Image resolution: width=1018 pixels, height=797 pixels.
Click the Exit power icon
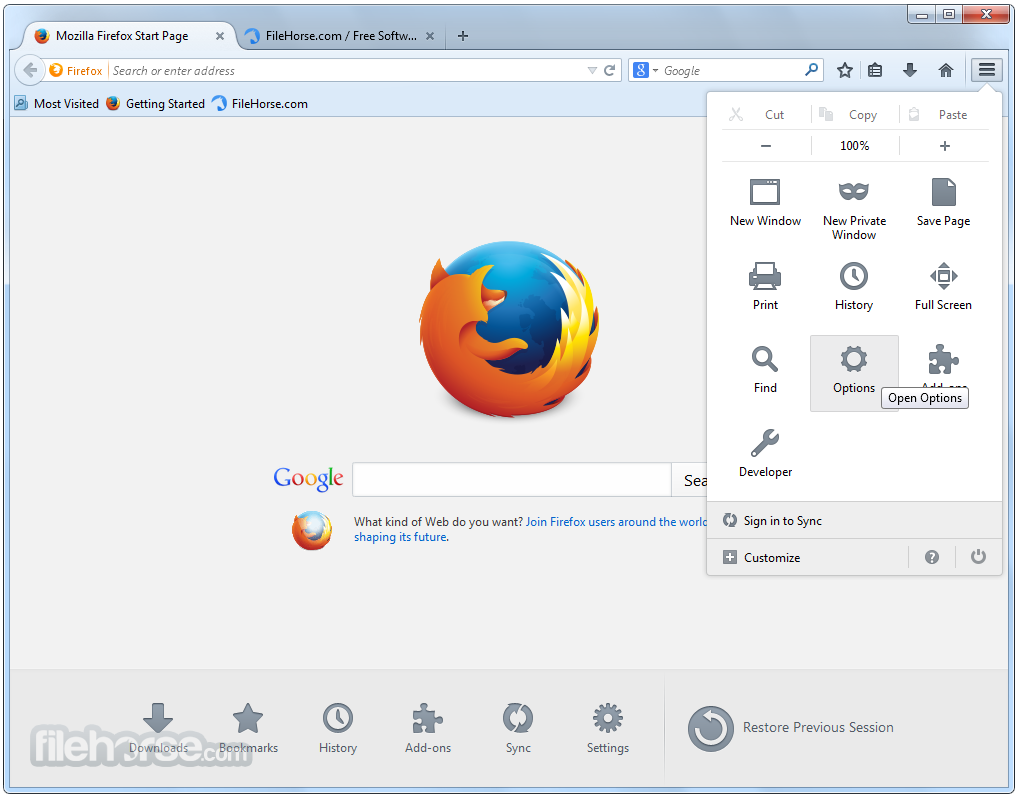tap(978, 557)
